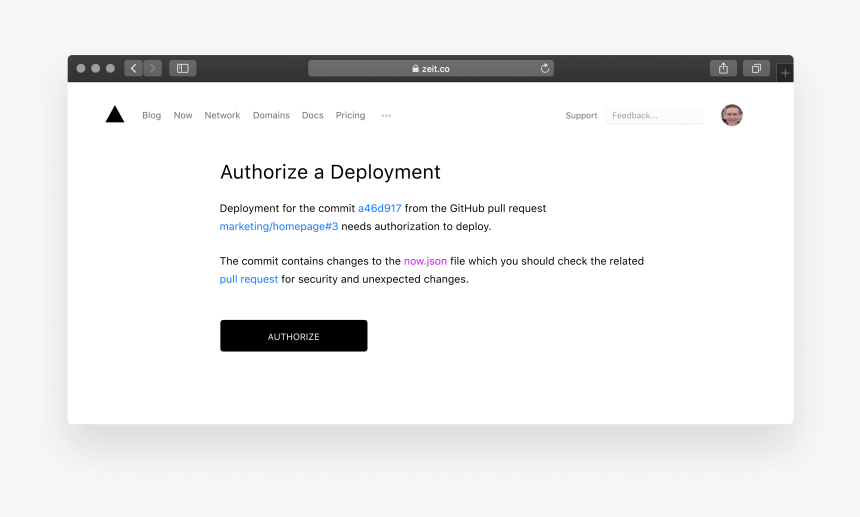Show all tabs overview button
The image size is (860, 517).
click(756, 68)
